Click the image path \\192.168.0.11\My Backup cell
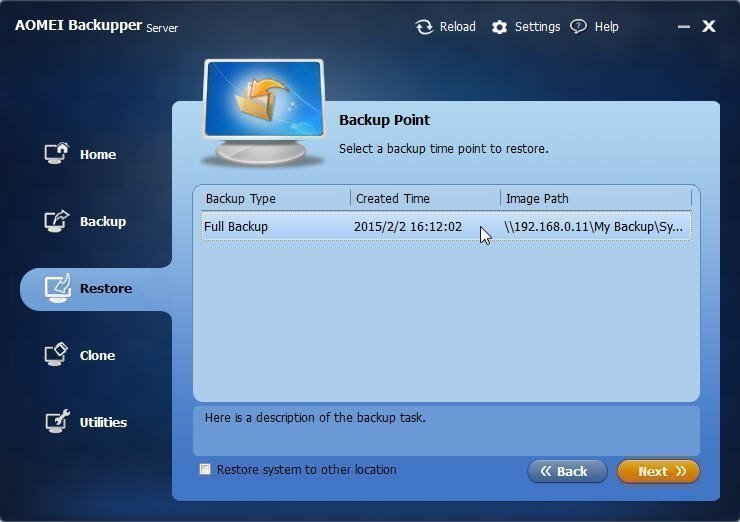Image resolution: width=740 pixels, height=522 pixels. 593,227
